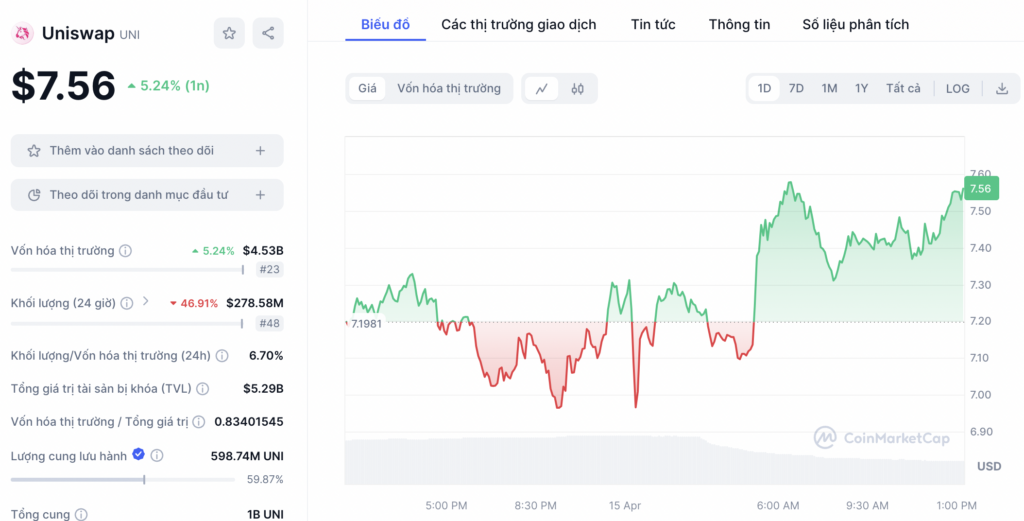Select the 1Y time range
Screen dimensions: 1024x521
[861, 89]
